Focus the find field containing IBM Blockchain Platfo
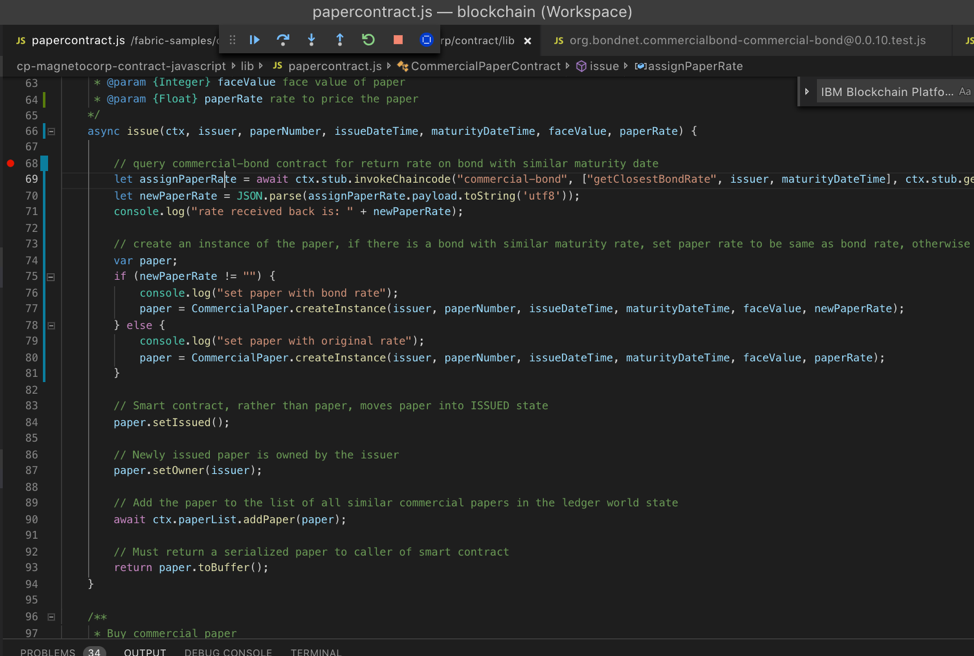This screenshot has width=974, height=656. point(886,92)
